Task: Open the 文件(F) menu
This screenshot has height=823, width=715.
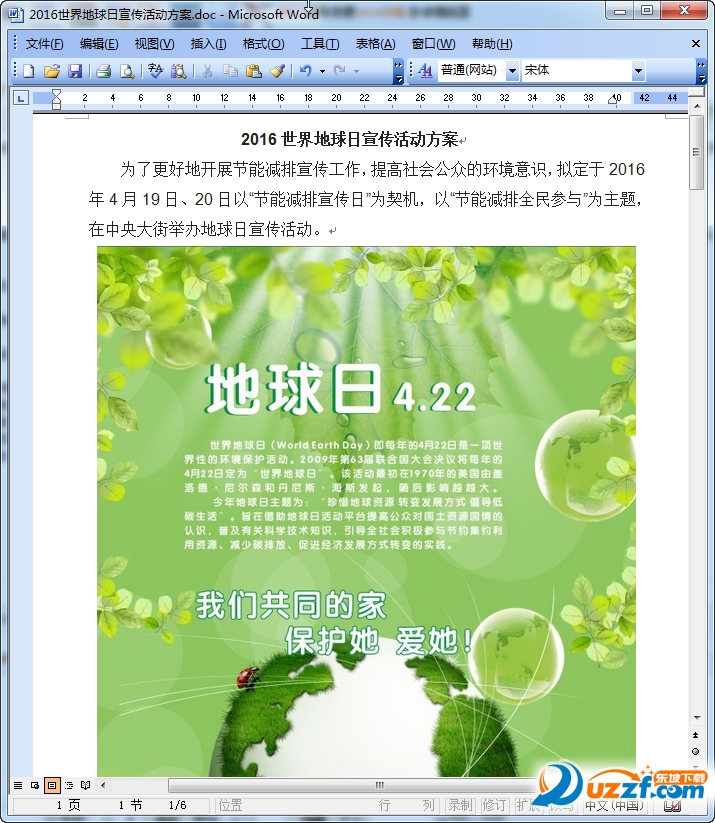Action: click(x=45, y=44)
